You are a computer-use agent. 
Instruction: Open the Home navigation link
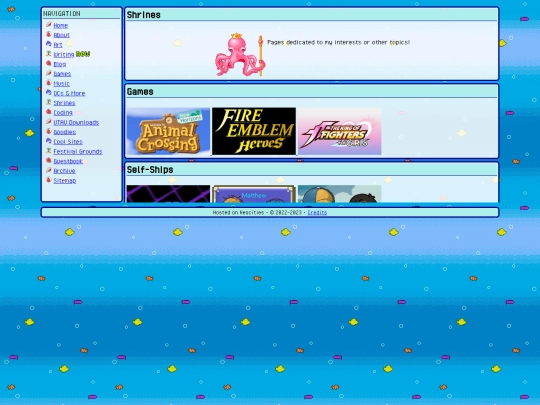(61, 25)
